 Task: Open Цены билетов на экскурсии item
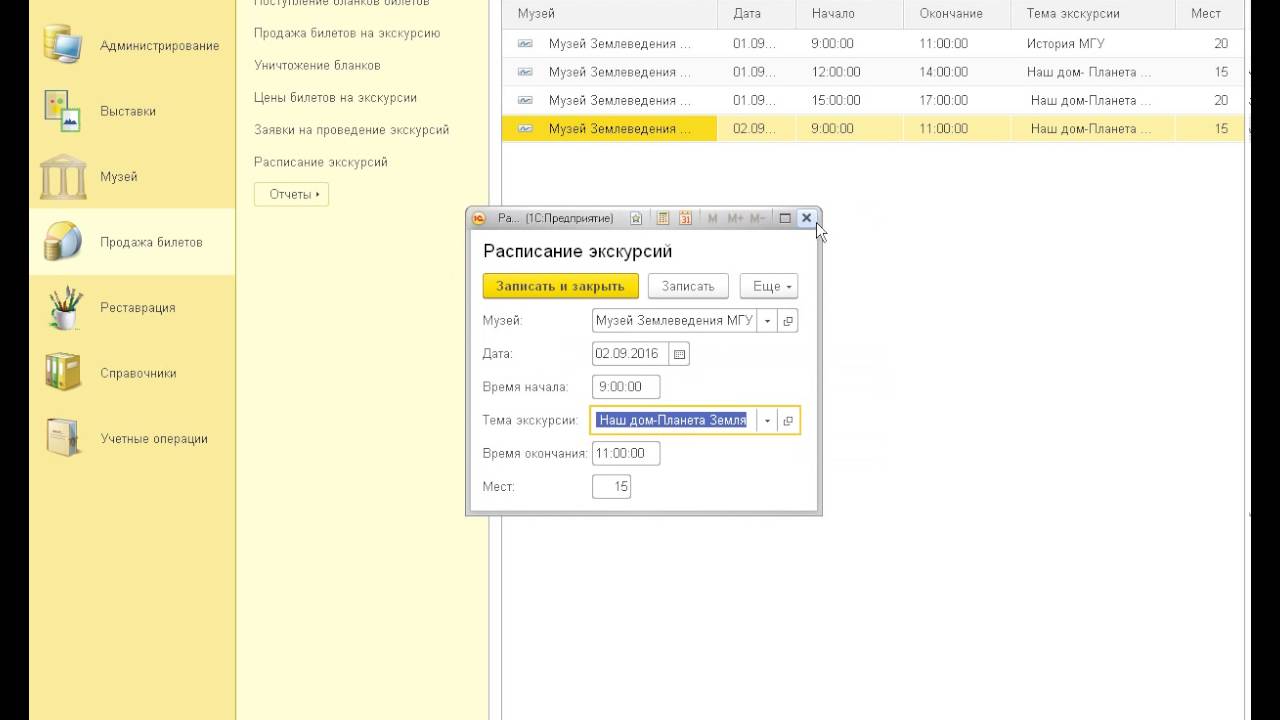tap(335, 98)
